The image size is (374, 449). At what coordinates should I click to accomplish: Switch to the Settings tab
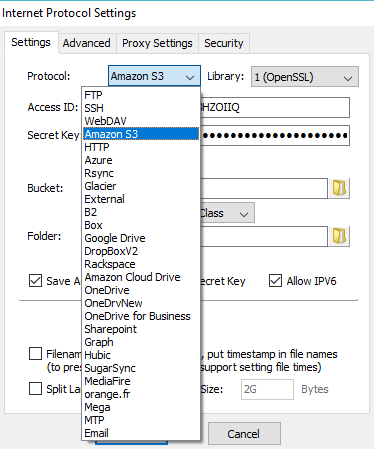pyautogui.click(x=31, y=42)
